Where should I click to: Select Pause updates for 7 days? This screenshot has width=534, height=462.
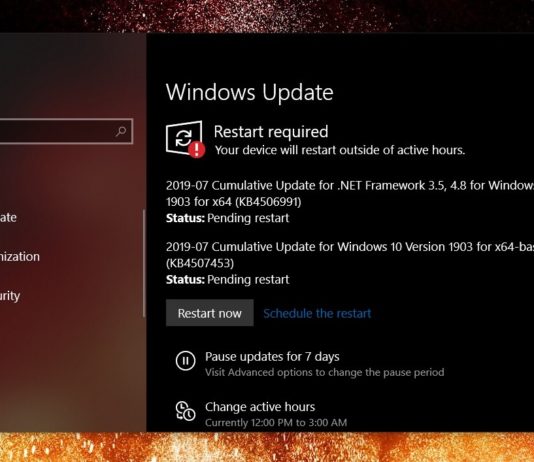click(x=272, y=356)
